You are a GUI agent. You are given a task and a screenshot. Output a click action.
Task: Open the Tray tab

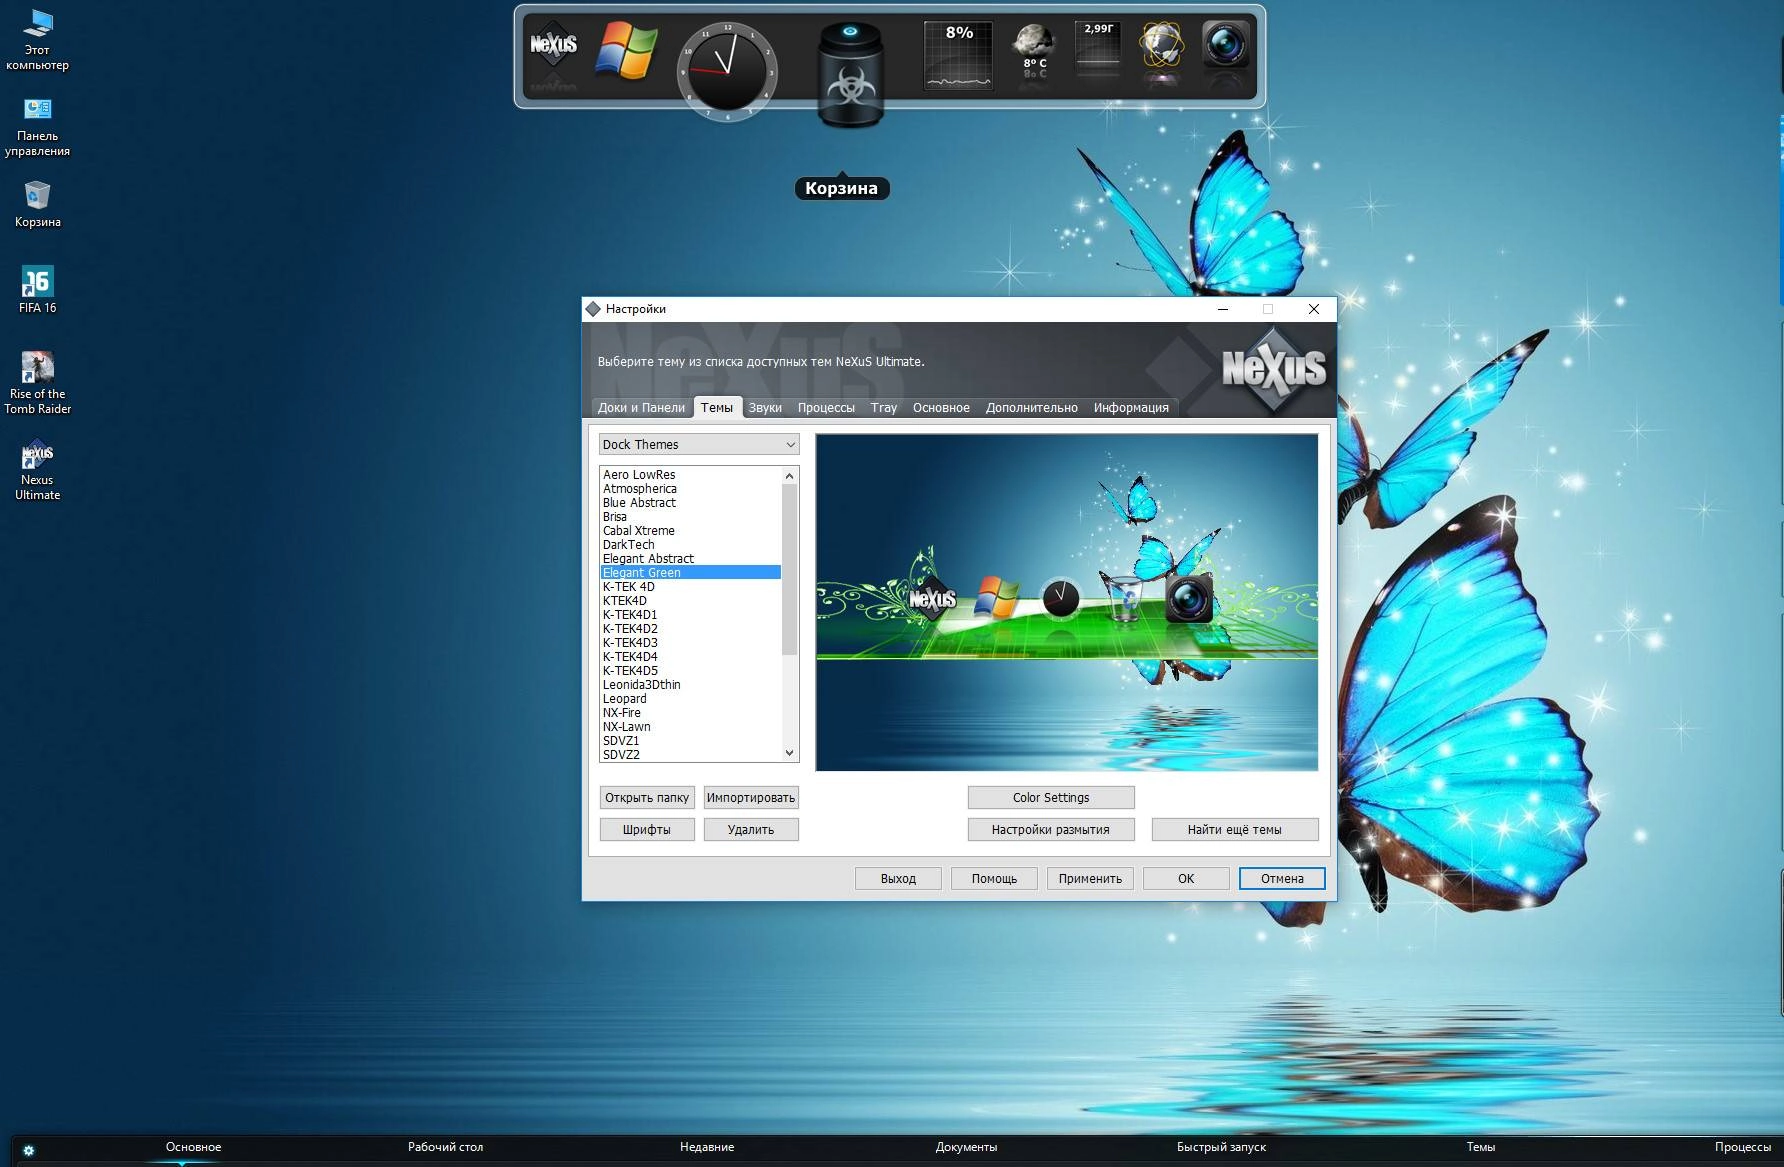[884, 407]
